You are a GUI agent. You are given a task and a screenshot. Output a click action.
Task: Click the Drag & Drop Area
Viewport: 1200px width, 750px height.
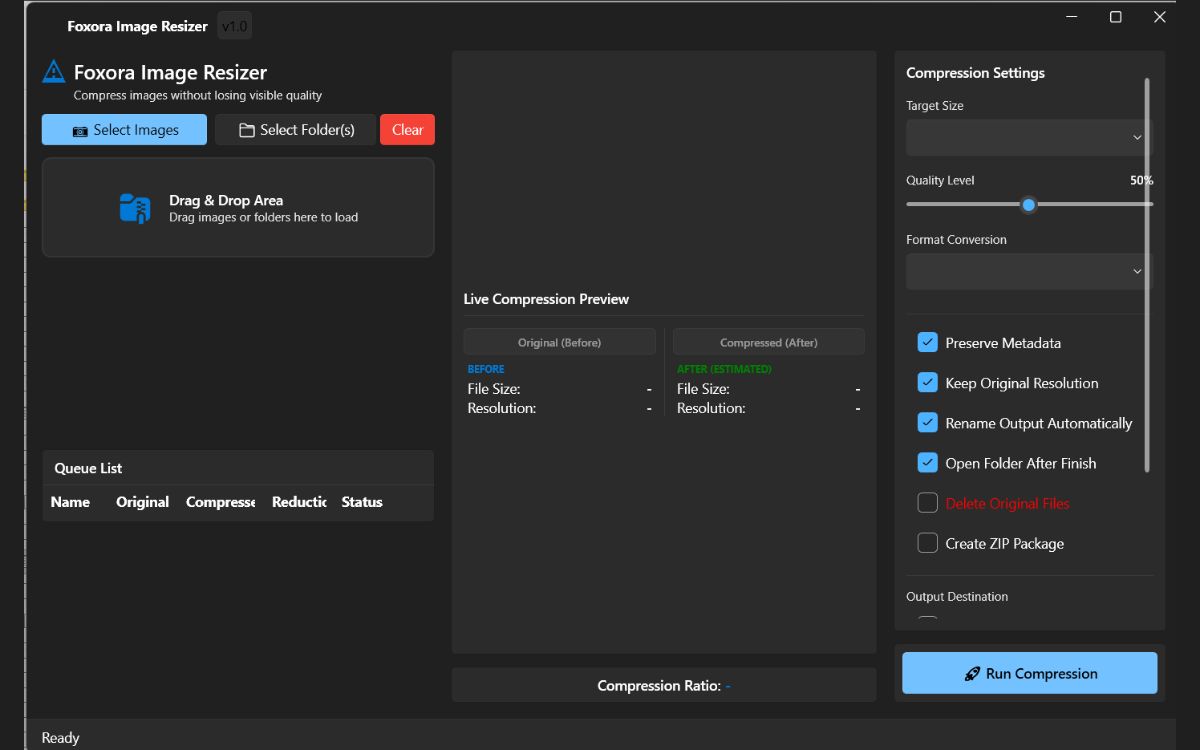point(238,208)
